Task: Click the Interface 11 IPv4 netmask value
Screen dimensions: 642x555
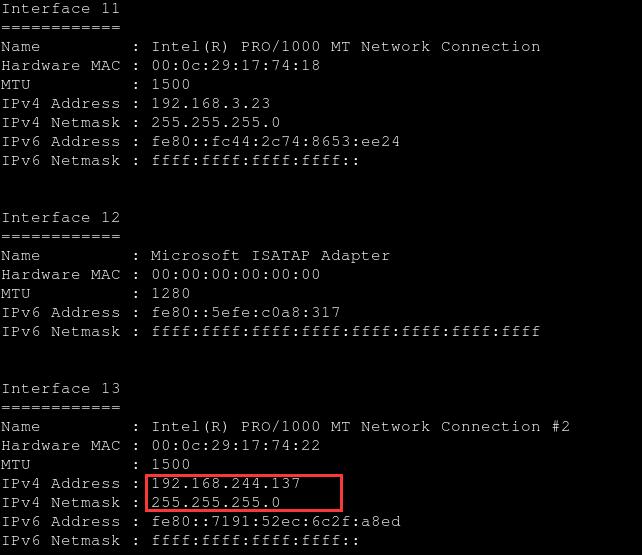Action: 216,122
